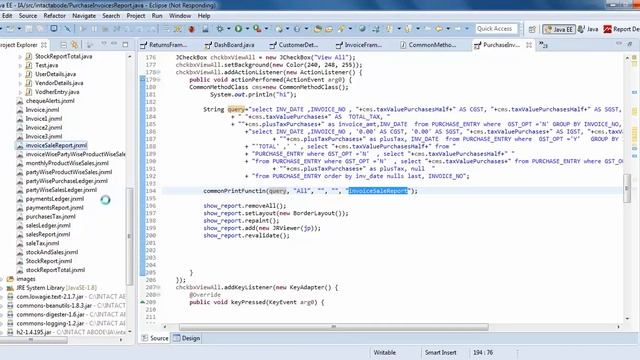
Task: Open the External Tools dropdown arrow
Action: tap(266, 29)
